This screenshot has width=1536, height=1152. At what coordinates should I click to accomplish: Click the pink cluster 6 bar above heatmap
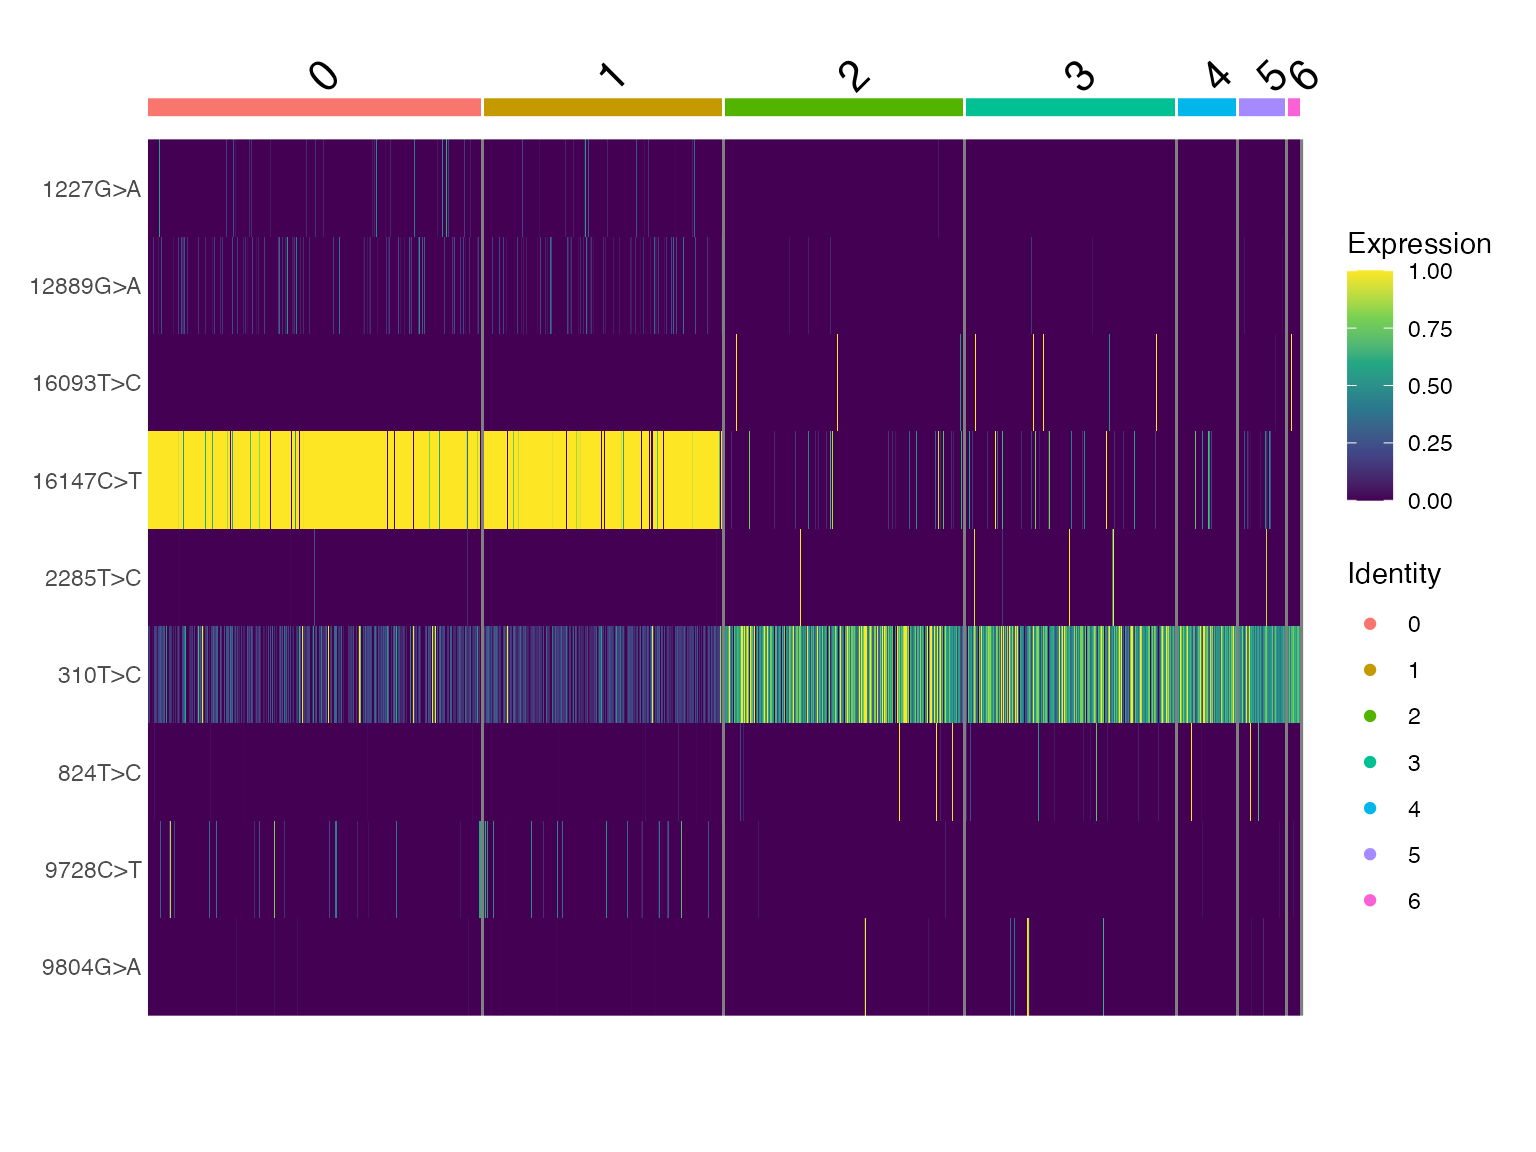(1294, 107)
